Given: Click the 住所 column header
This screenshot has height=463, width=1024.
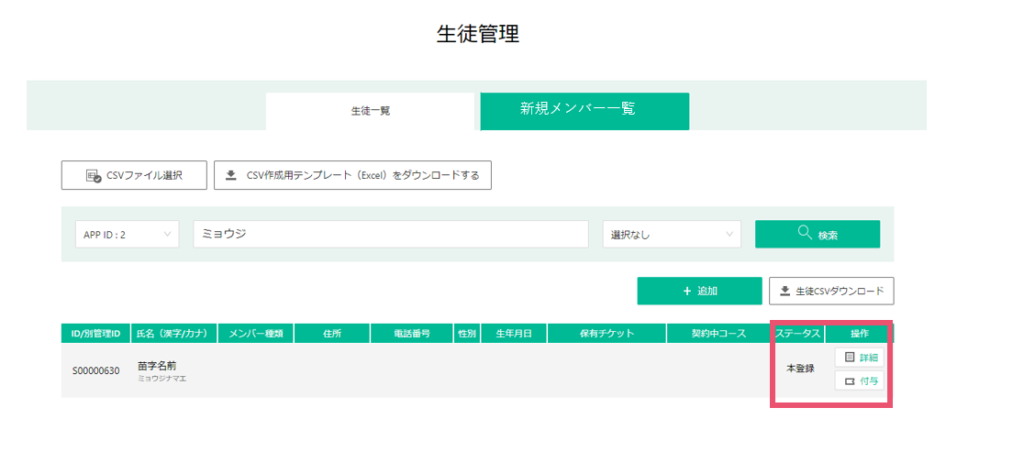Looking at the screenshot, I should point(332,333).
